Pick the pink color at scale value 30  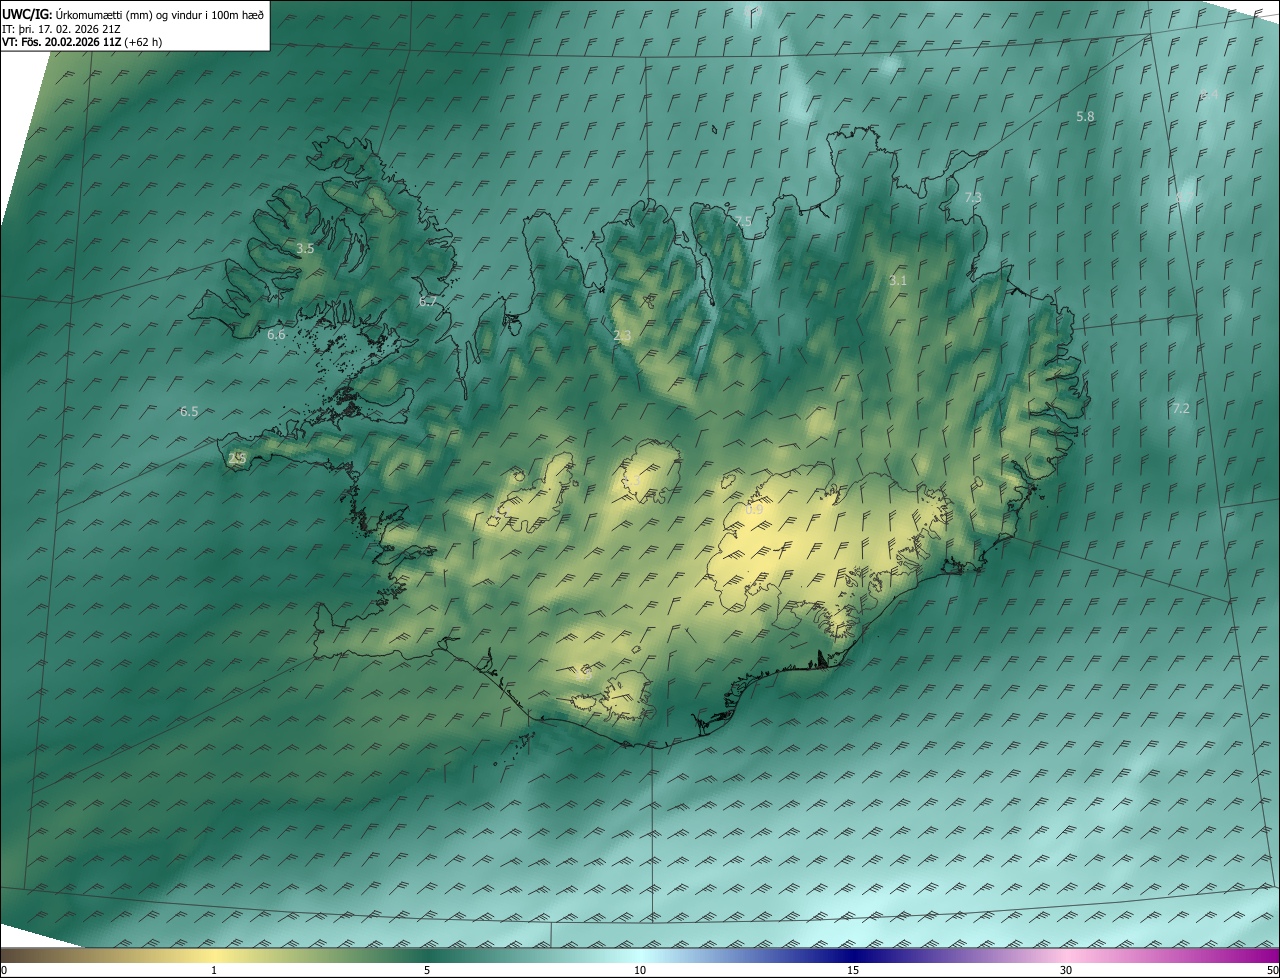pos(1066,955)
